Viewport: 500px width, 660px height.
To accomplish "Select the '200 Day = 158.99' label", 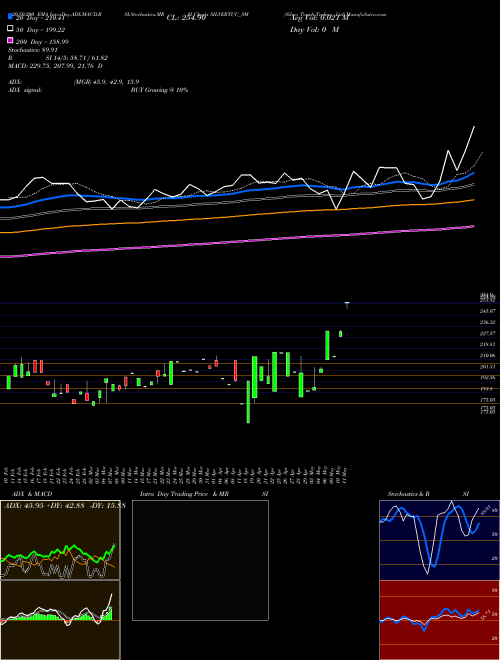I will point(42,41).
